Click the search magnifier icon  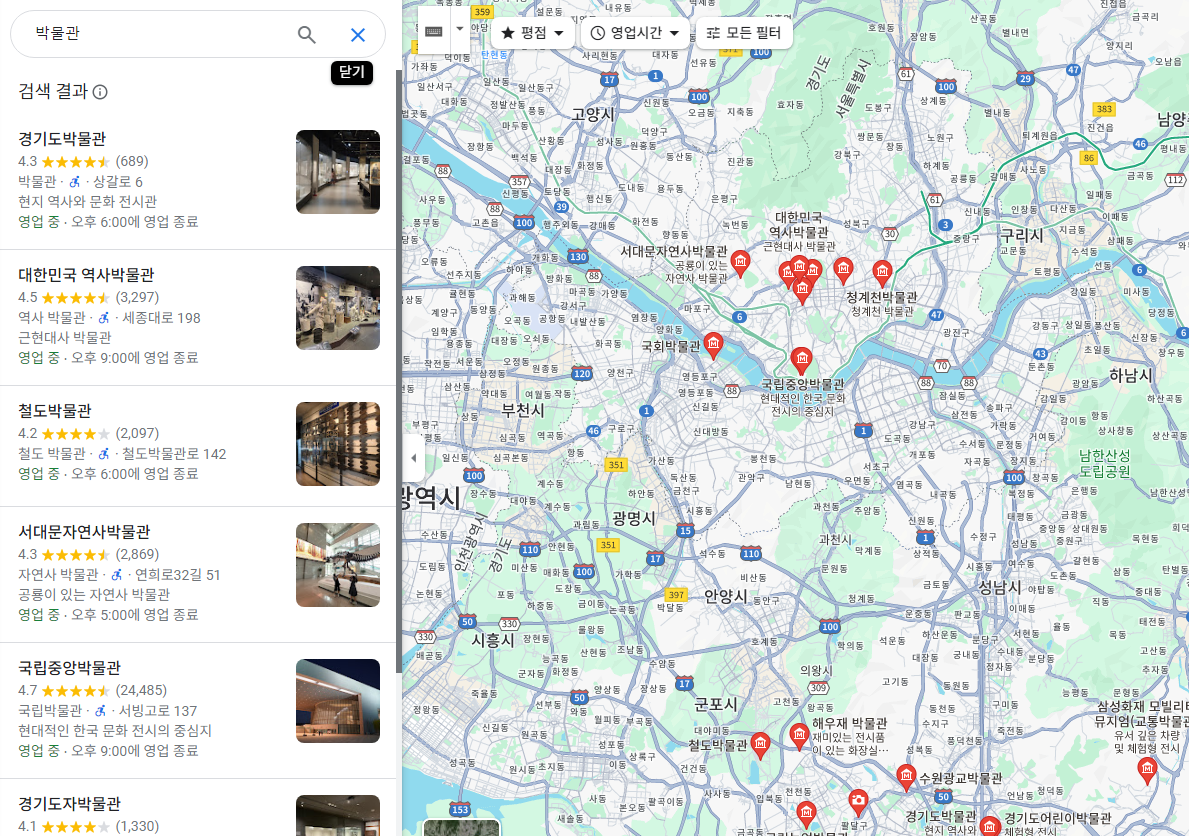[306, 34]
